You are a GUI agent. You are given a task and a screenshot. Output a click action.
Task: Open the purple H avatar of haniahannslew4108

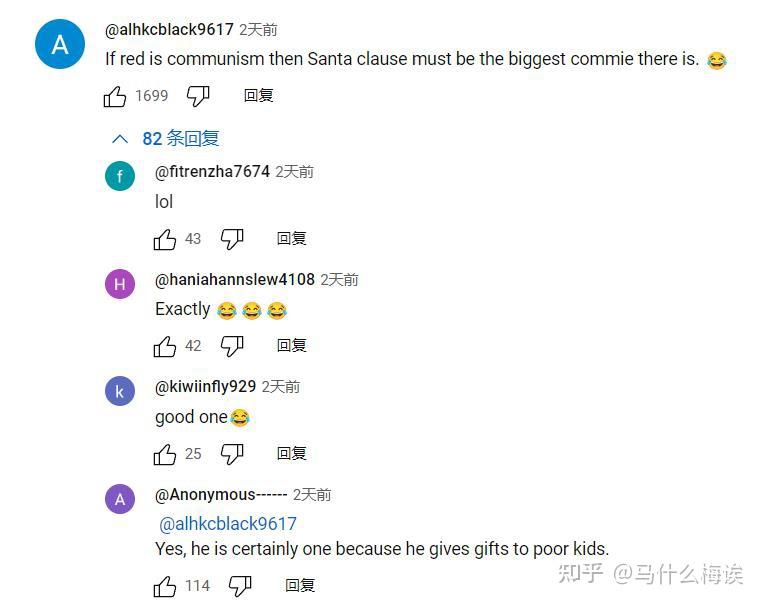click(x=120, y=284)
